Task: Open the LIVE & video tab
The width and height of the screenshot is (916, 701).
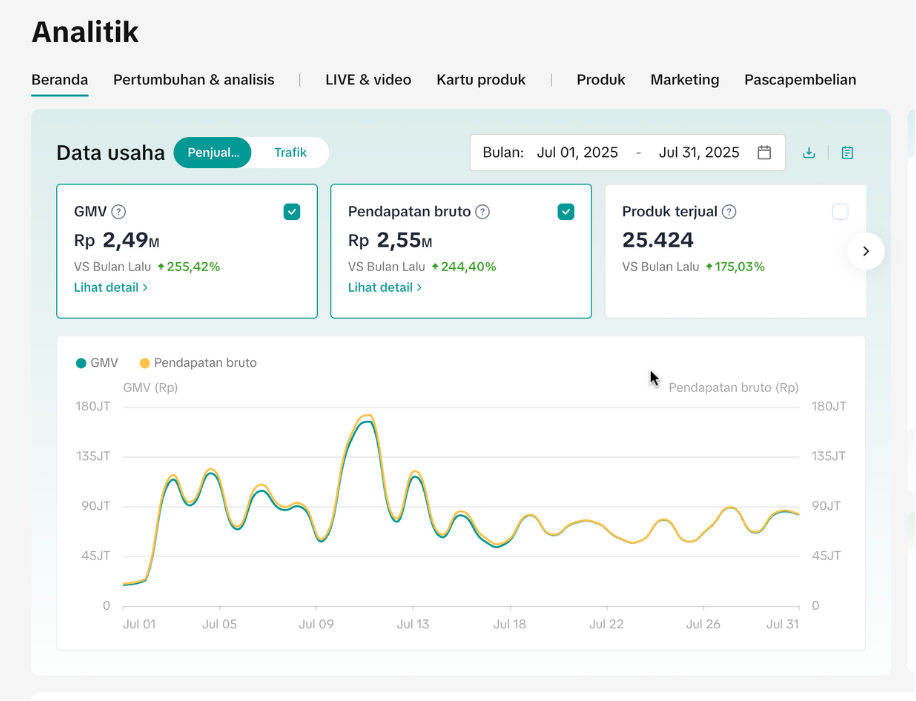Action: pyautogui.click(x=368, y=79)
